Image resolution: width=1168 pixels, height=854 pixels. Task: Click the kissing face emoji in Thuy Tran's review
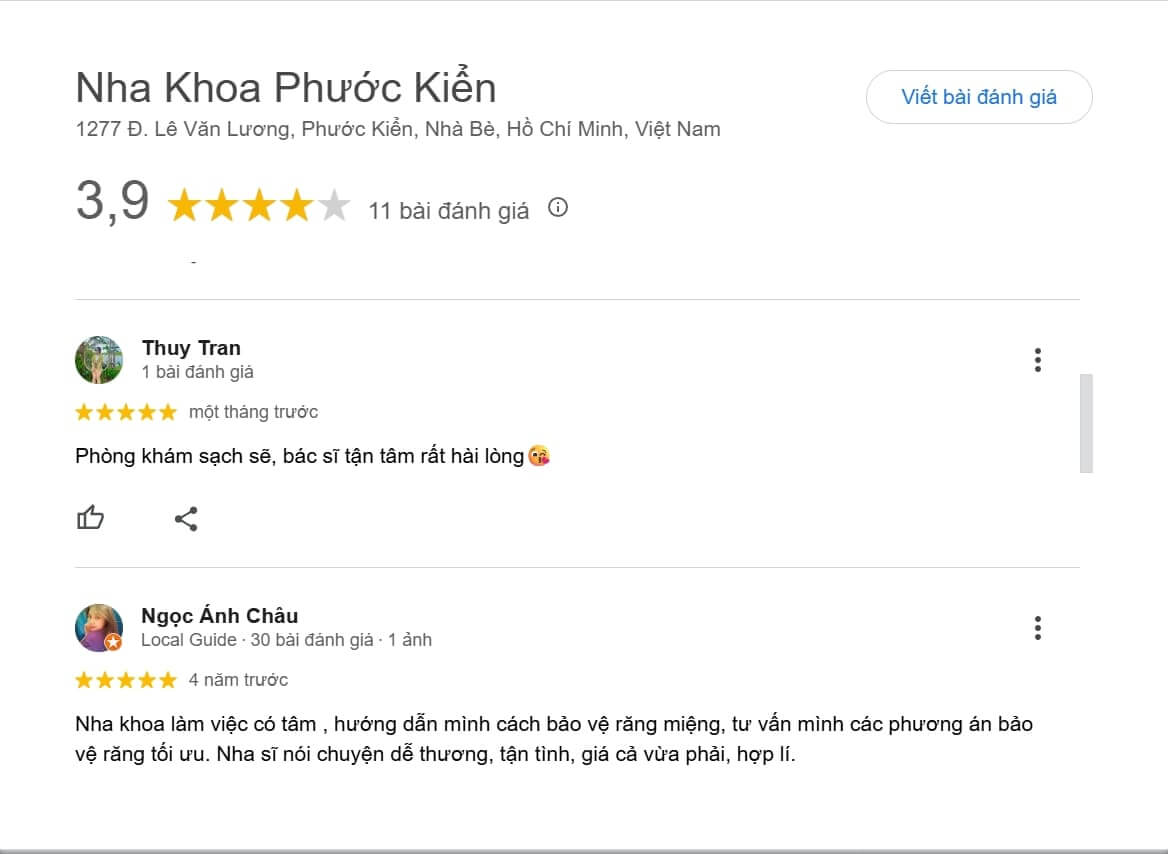tap(541, 455)
